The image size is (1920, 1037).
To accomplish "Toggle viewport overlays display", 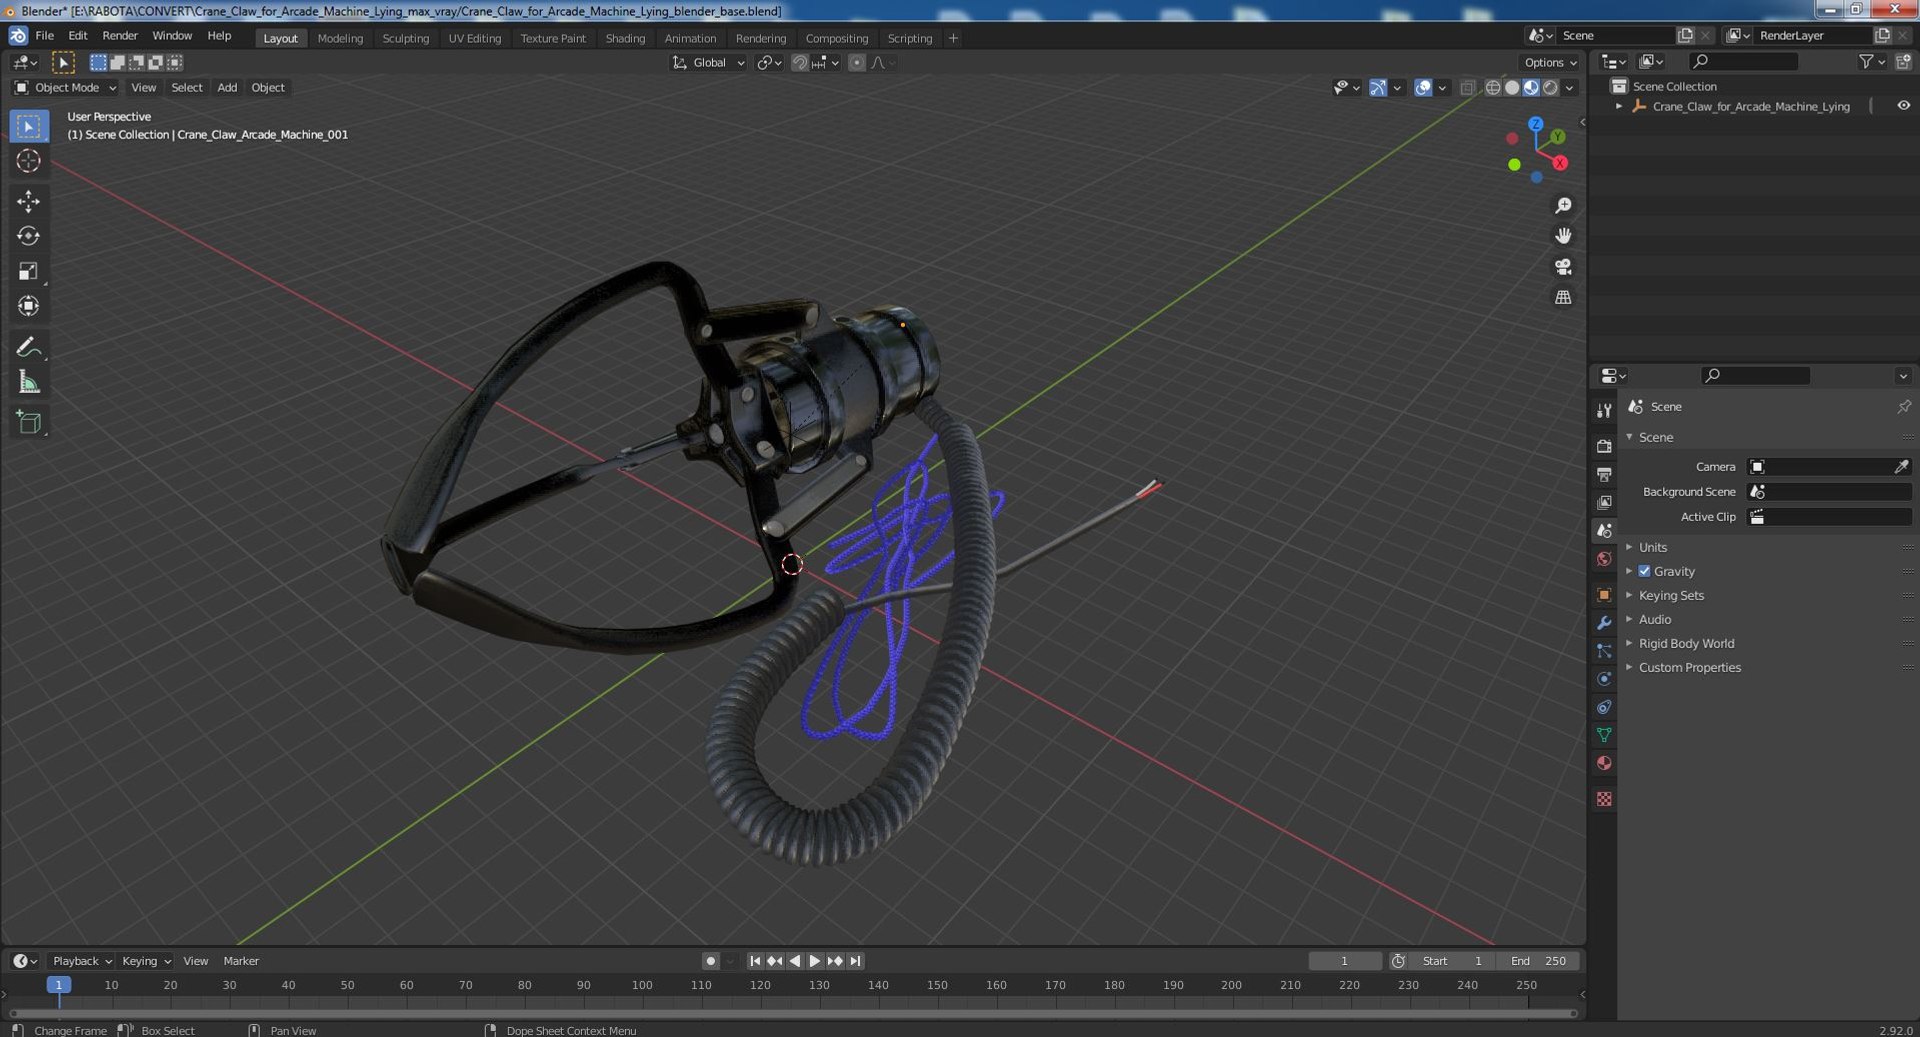I will [x=1423, y=88].
